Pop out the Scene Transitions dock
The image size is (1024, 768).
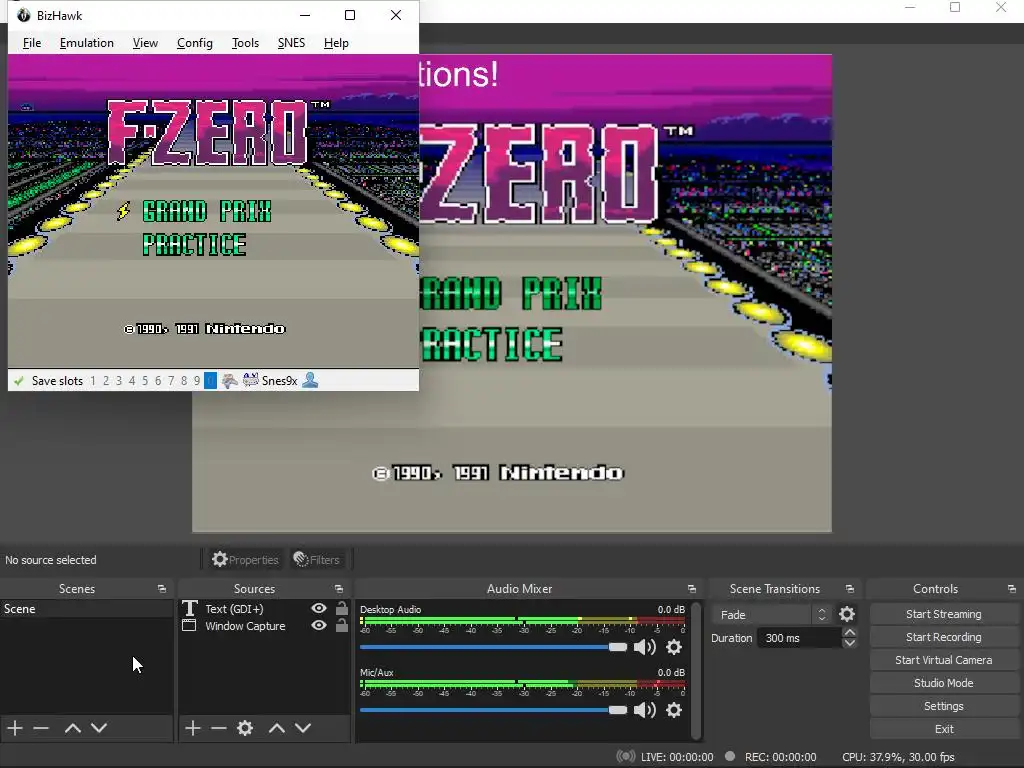pos(850,589)
